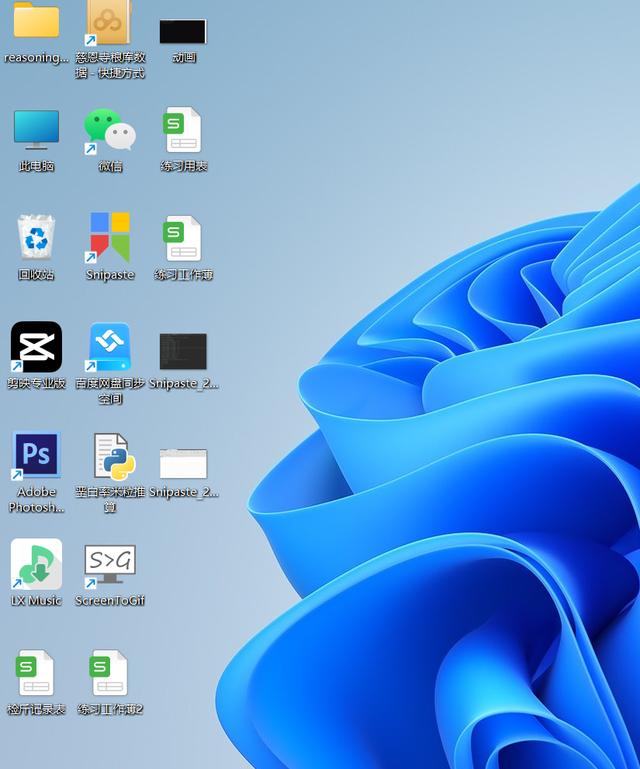Select the 蛋白率来粒推算 Python file icon
Viewport: 640px width, 769px height.
[114, 456]
